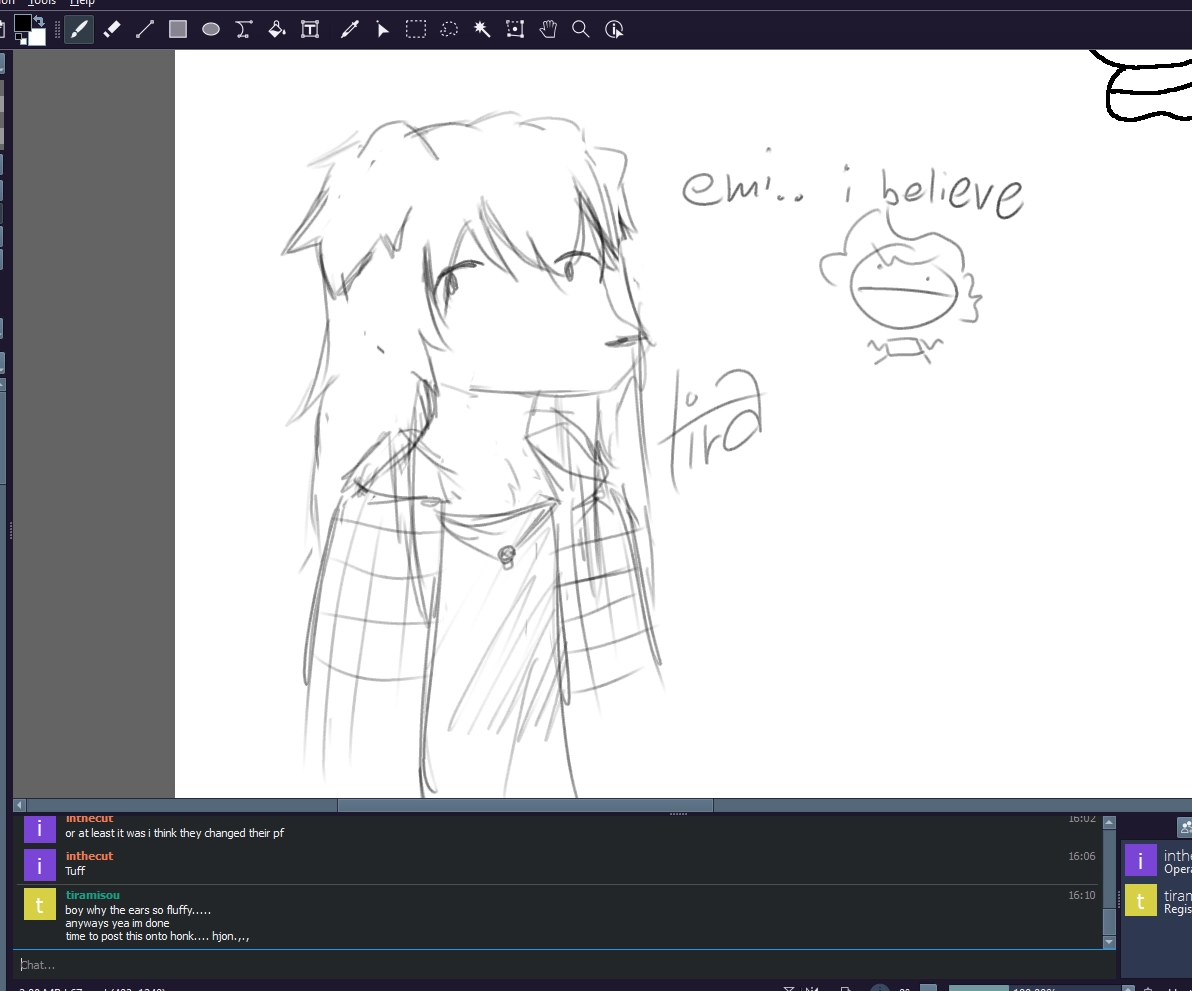Select tiramisou in the user list
This screenshot has width=1192, height=991.
pos(1158,901)
